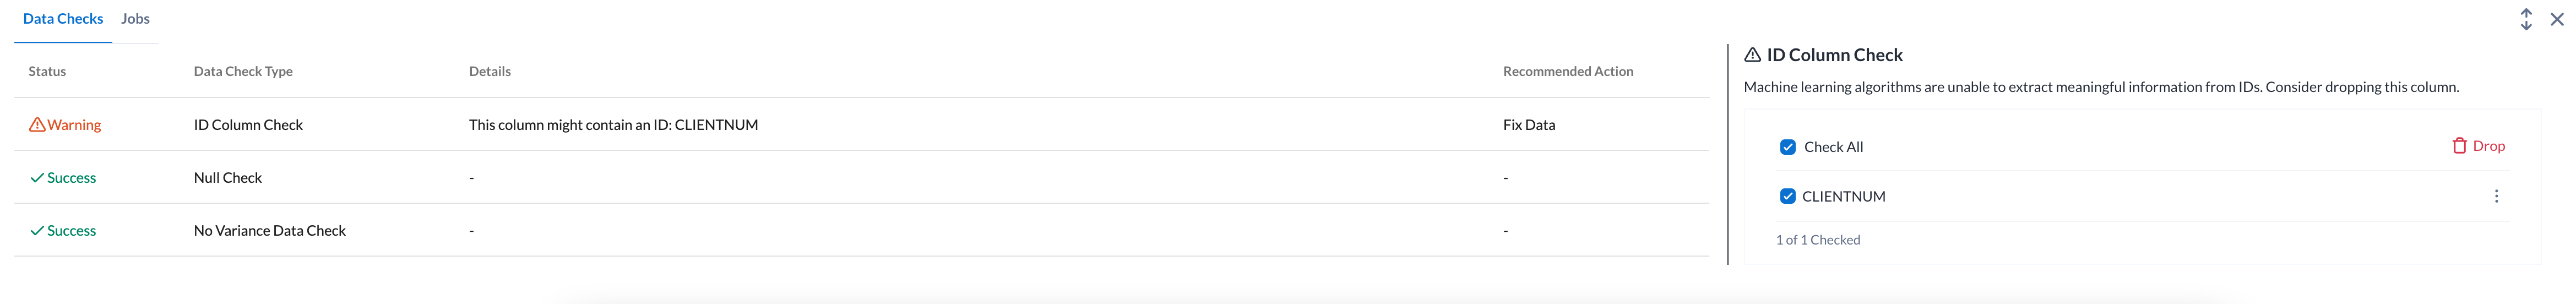Click the Recommended Action column header
The height and width of the screenshot is (304, 2576).
click(1567, 71)
